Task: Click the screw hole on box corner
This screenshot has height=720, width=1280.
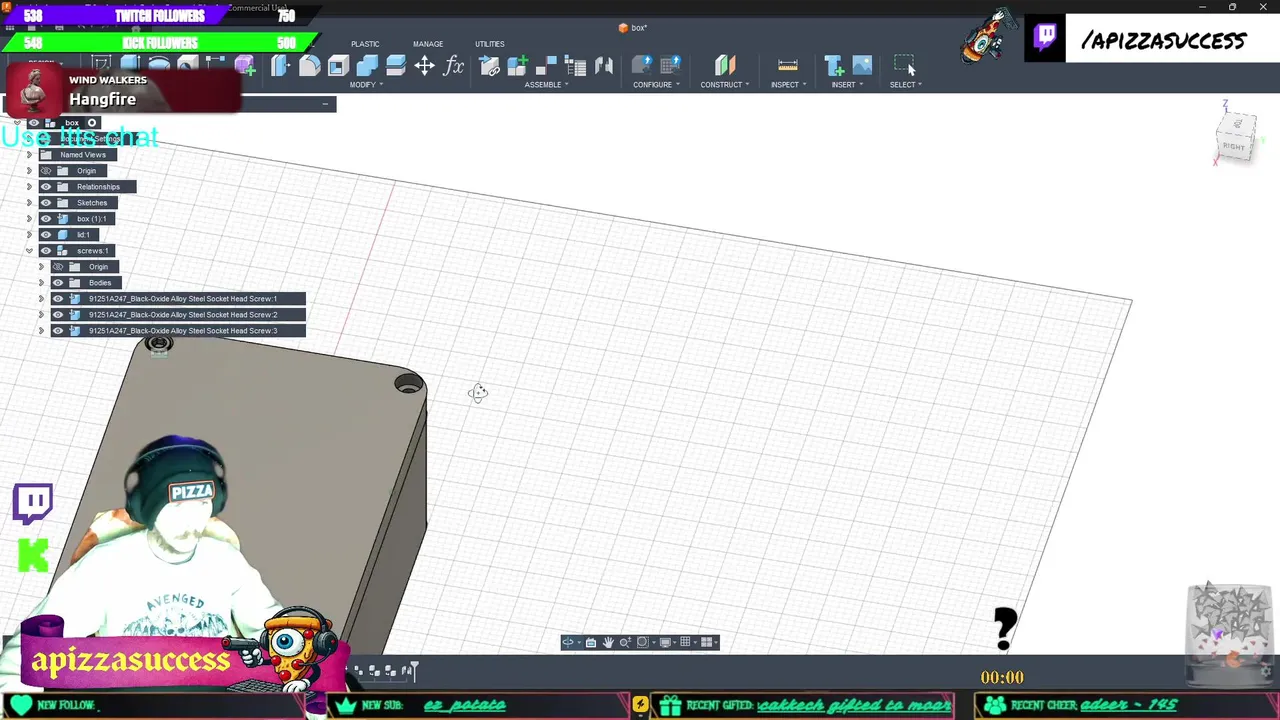Action: [408, 384]
